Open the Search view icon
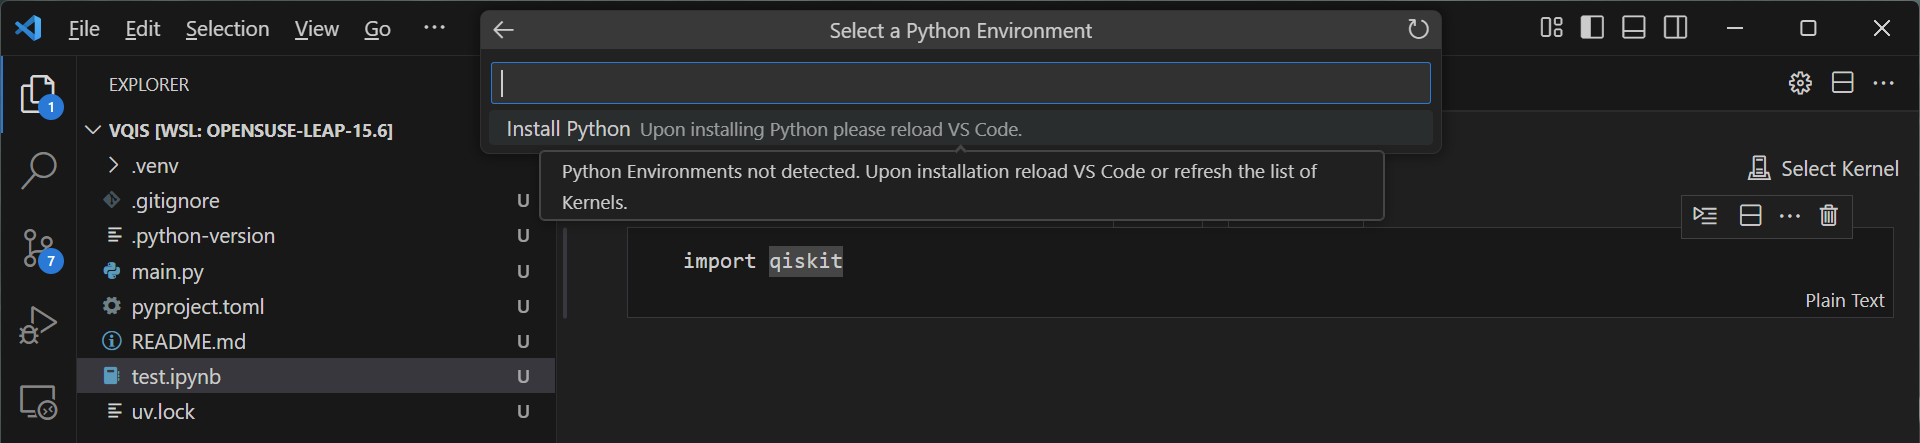Image resolution: width=1920 pixels, height=443 pixels. (x=38, y=170)
